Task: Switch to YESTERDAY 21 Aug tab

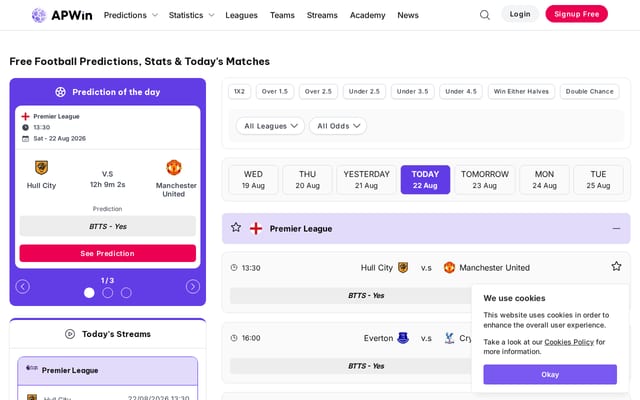Action: [367, 180]
